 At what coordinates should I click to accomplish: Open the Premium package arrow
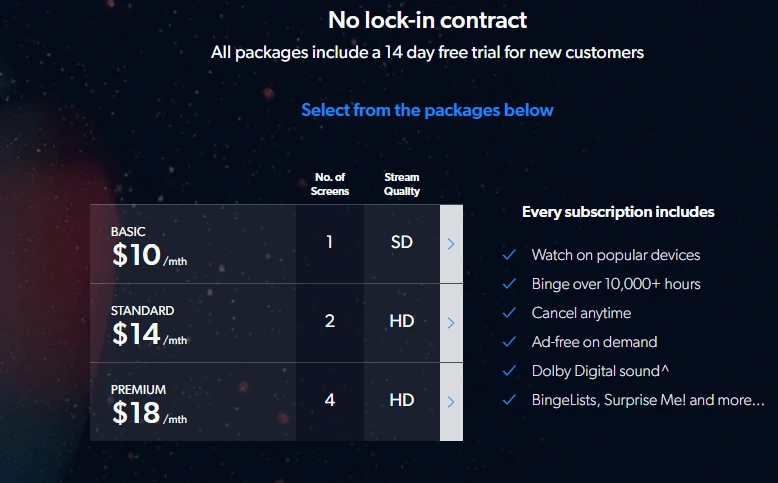pyautogui.click(x=451, y=402)
